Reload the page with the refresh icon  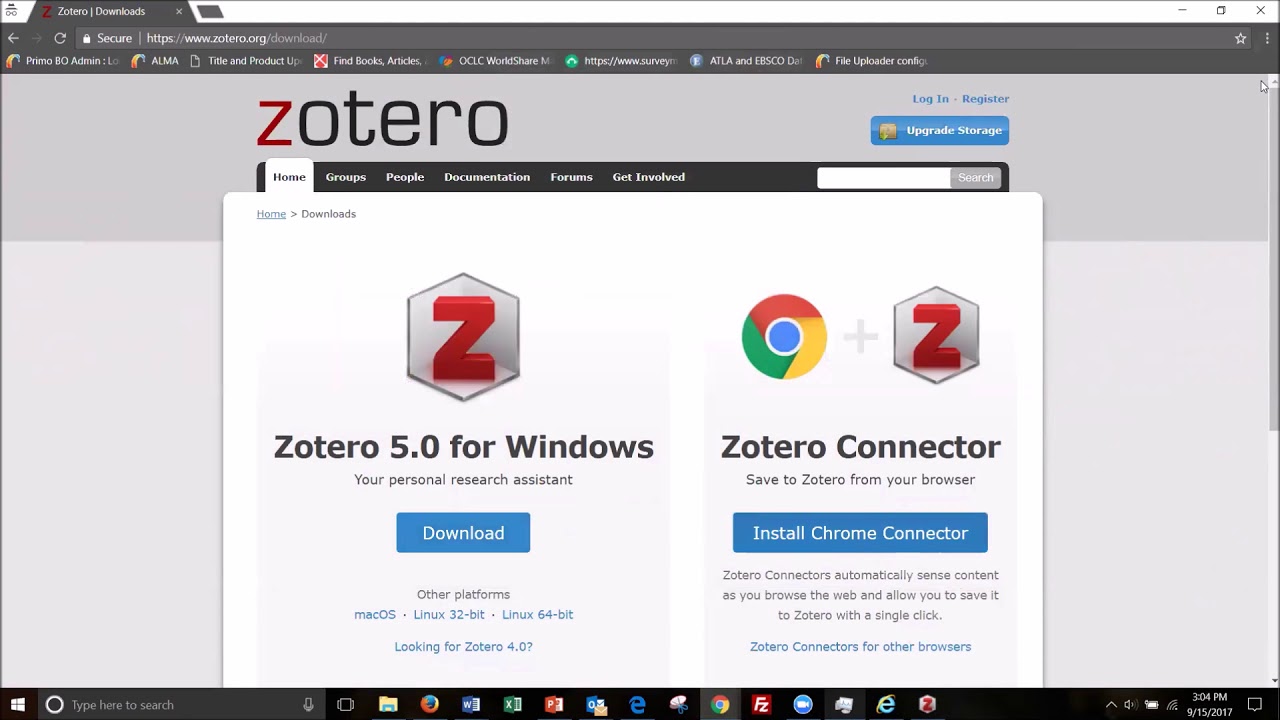coord(60,38)
